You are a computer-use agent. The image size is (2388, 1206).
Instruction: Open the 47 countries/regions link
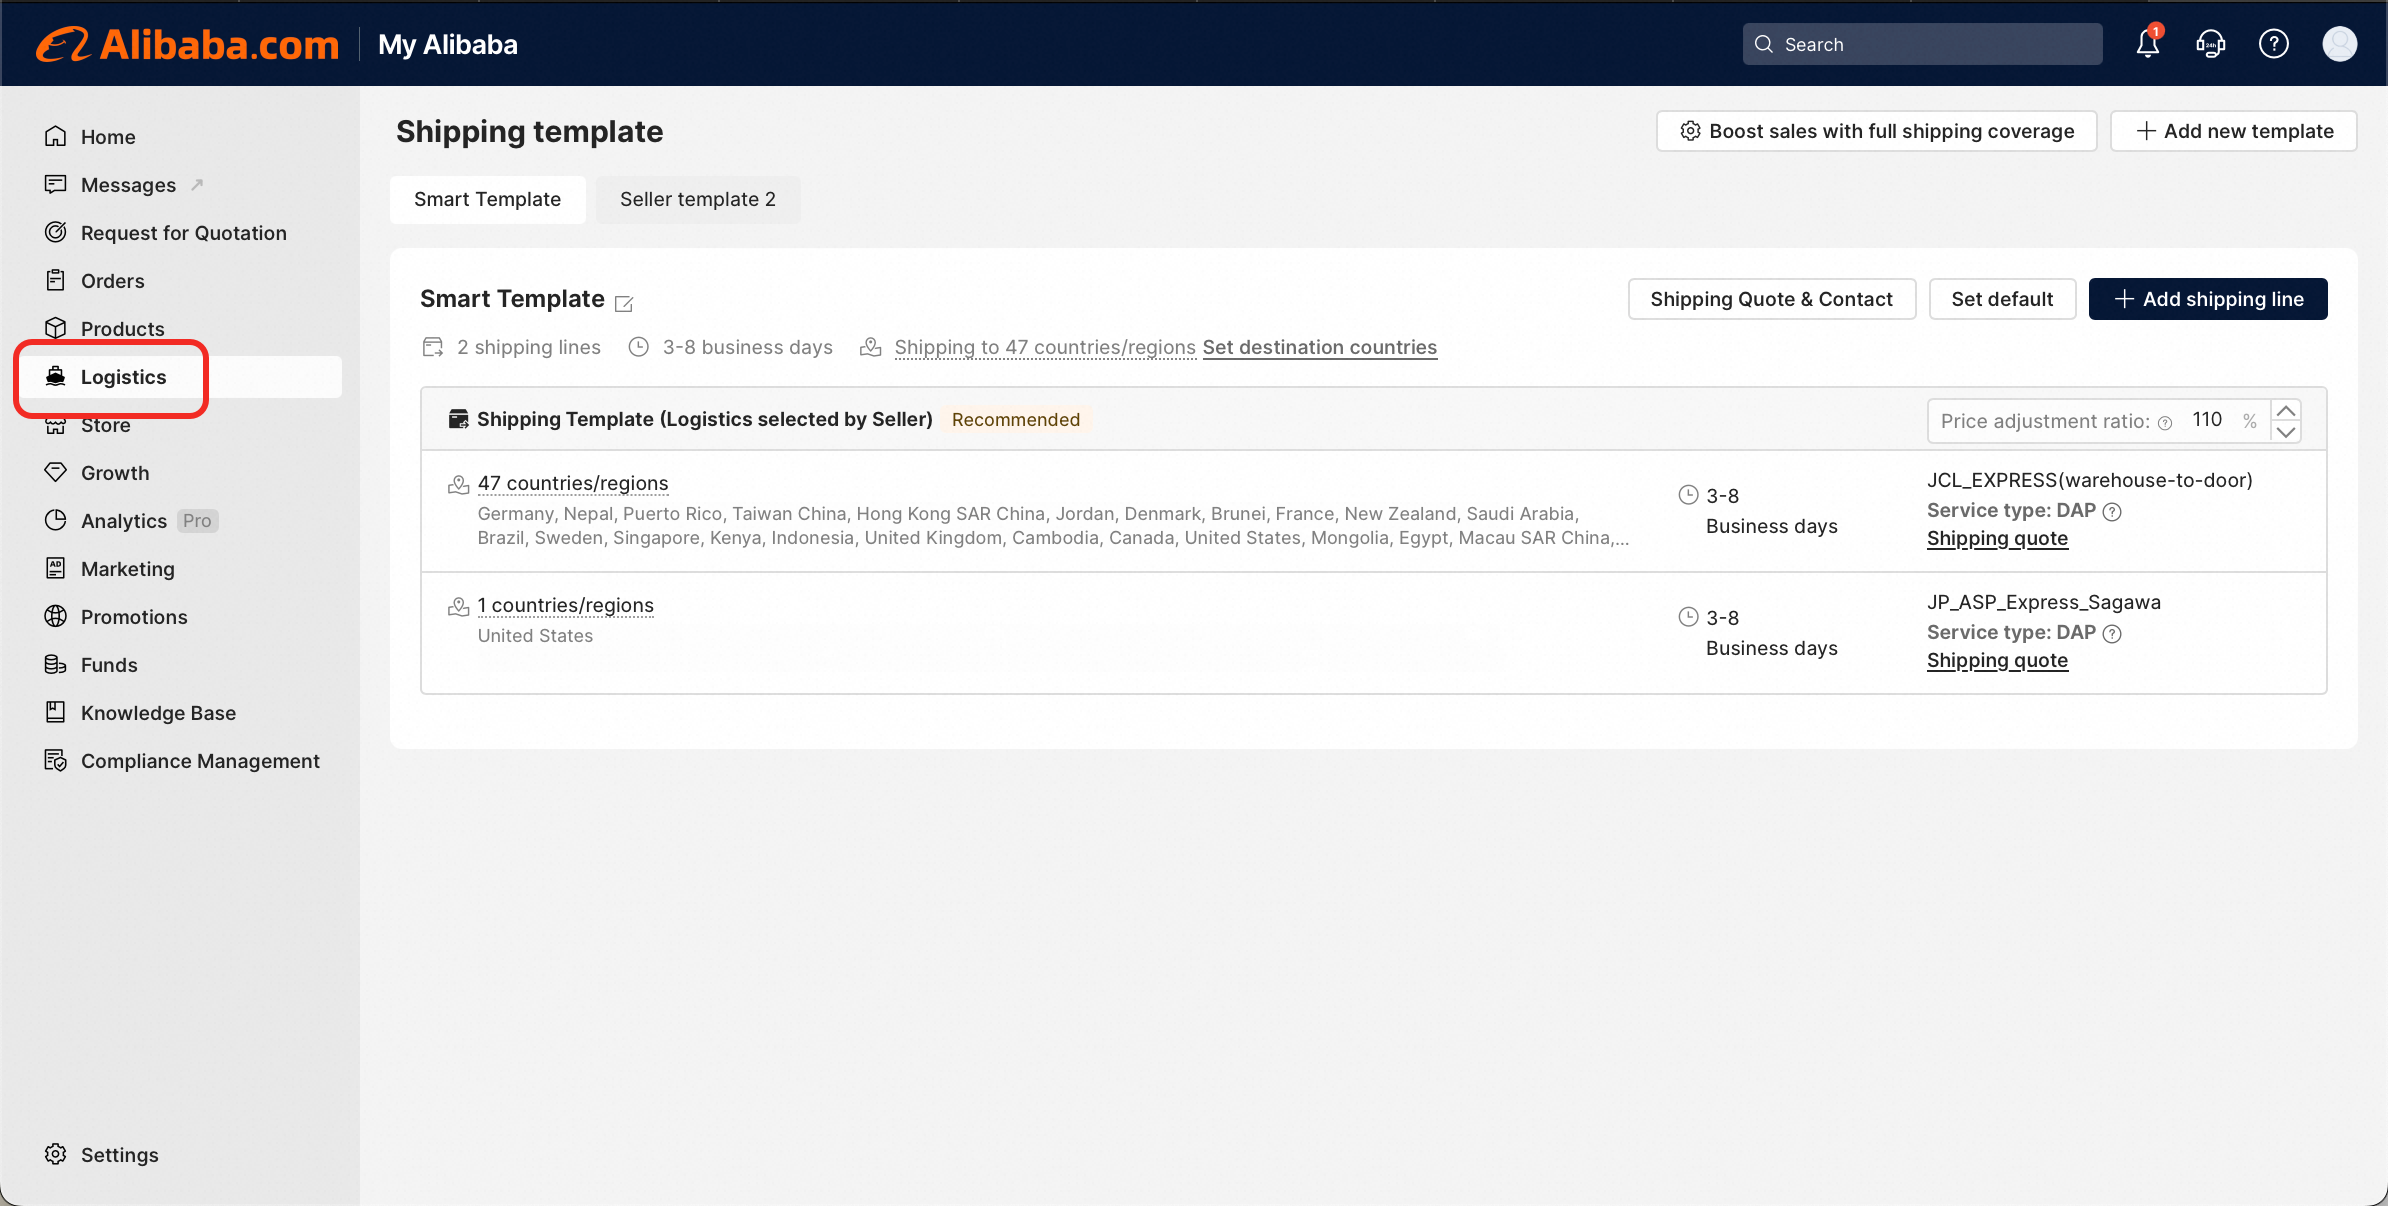pyautogui.click(x=573, y=483)
